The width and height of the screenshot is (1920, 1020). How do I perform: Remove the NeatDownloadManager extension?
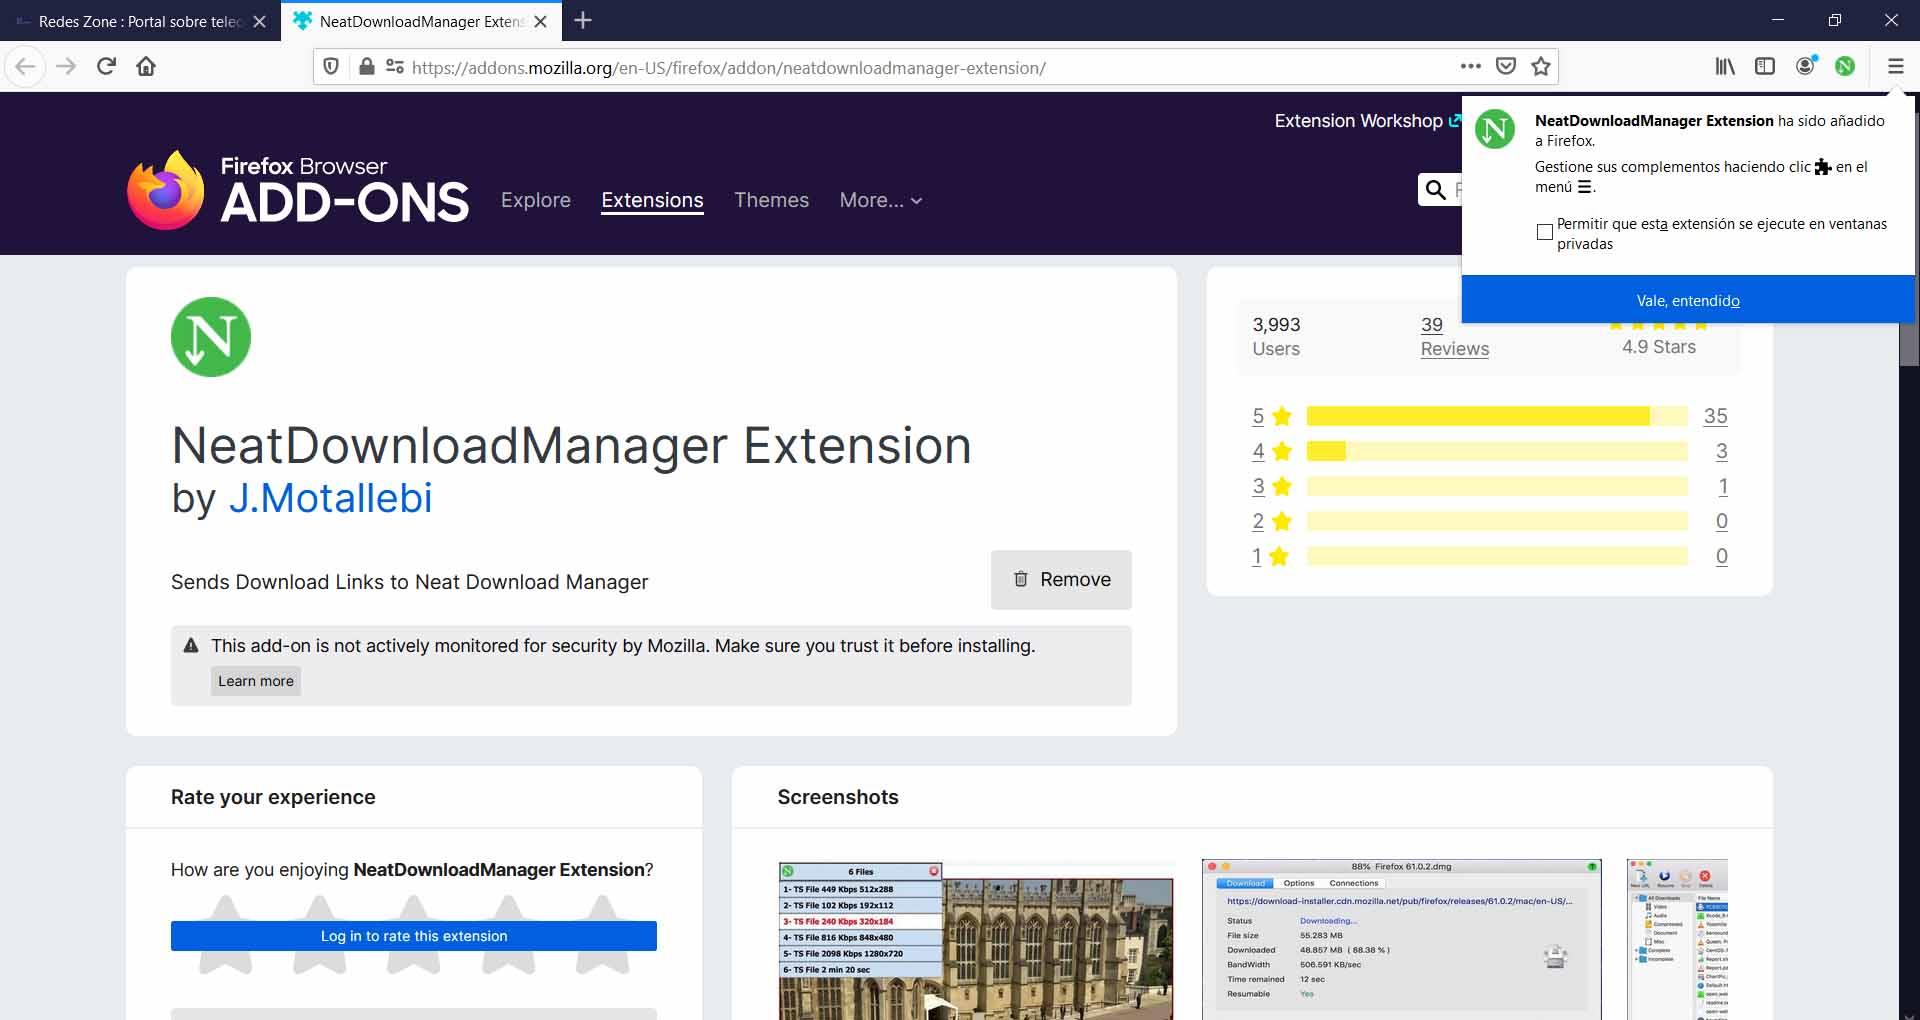click(1061, 580)
